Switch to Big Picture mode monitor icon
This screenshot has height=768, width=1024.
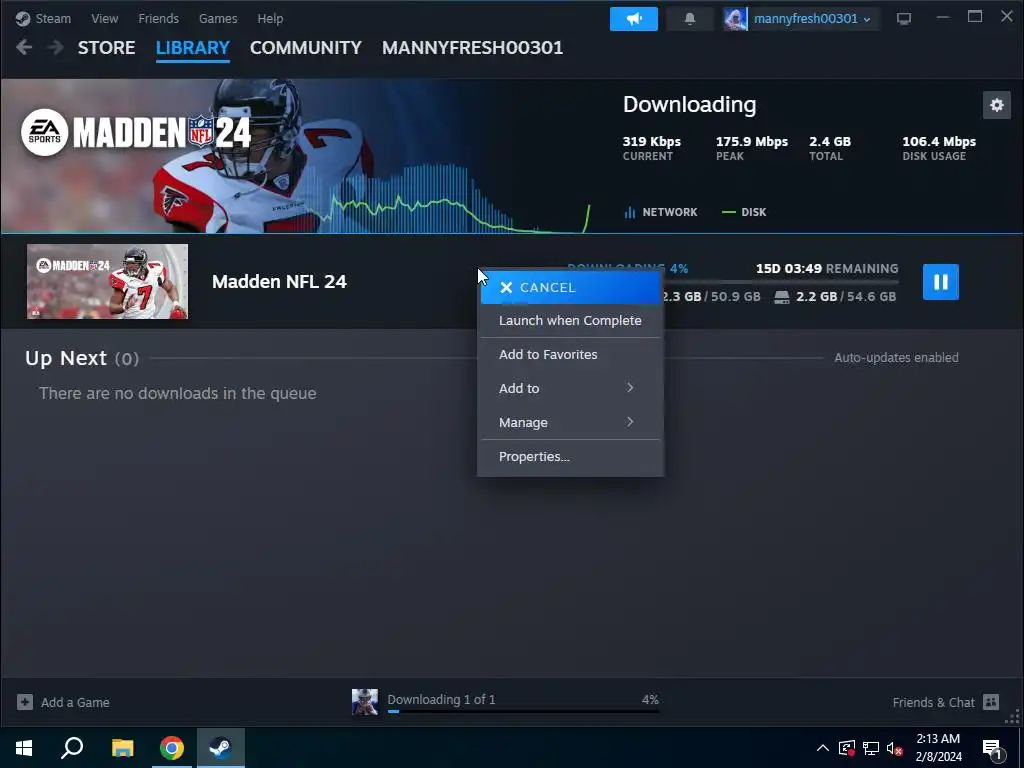pyautogui.click(x=904, y=19)
